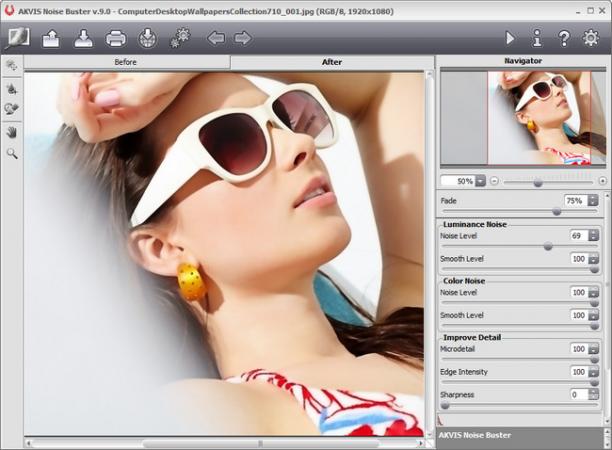
Task: Click the Sharpness value input field
Action: click(579, 394)
